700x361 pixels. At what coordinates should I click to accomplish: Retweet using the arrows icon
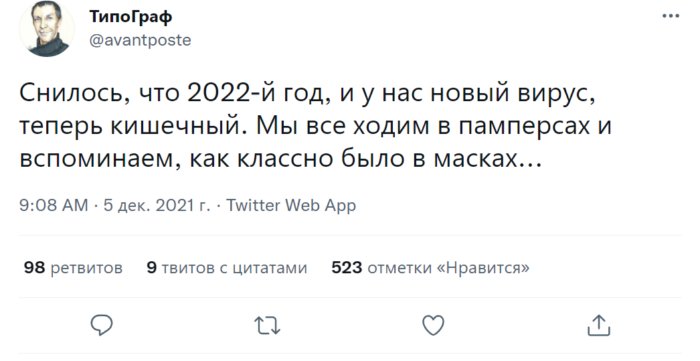click(267, 325)
